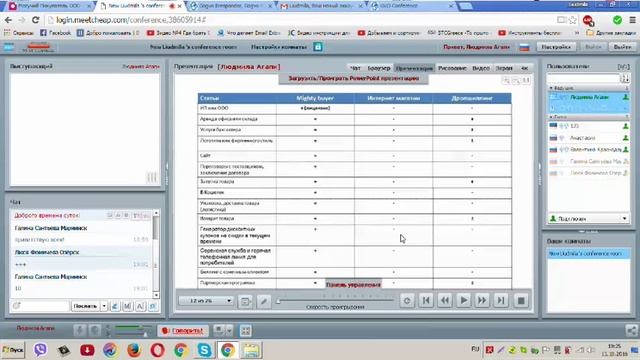The height and width of the screenshot is (360, 640).
Task: Open Настройки button in the header
Action: 556,47
